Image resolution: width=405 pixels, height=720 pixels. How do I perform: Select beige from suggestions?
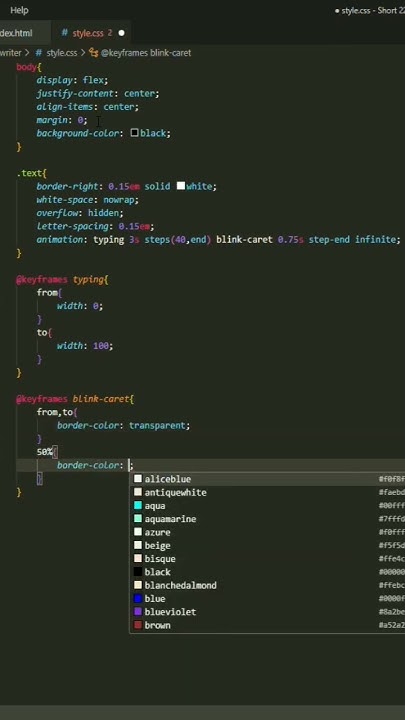coord(267,546)
